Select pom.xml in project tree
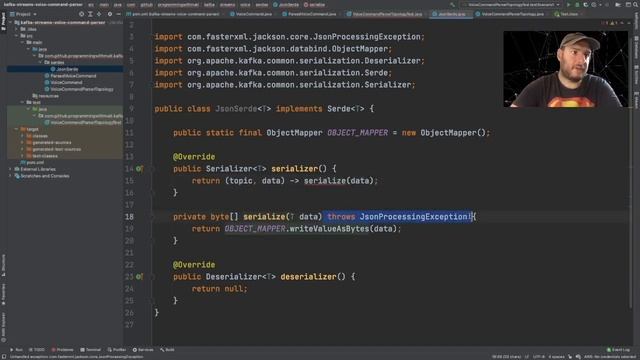The height and width of the screenshot is (360, 640). (35, 162)
